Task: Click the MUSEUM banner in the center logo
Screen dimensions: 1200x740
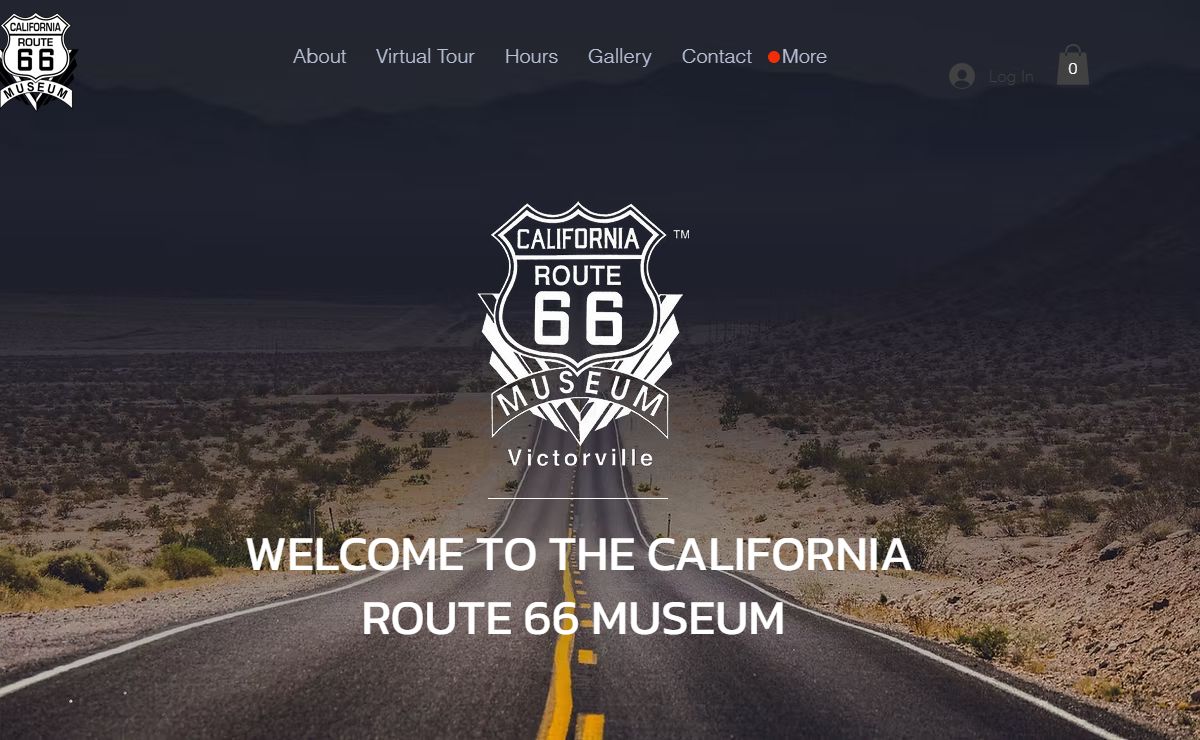Action: click(x=580, y=397)
